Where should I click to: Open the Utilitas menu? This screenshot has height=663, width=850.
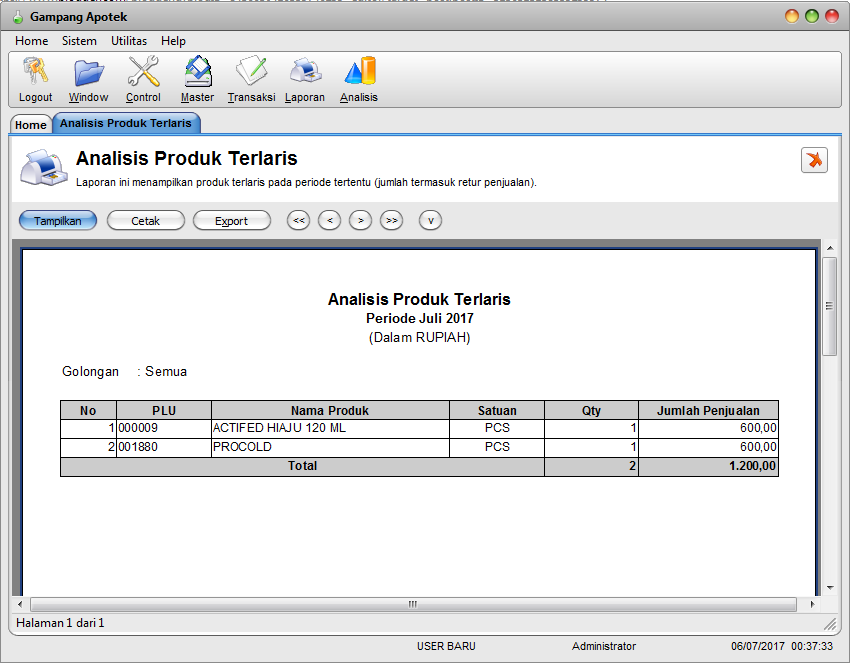point(129,41)
